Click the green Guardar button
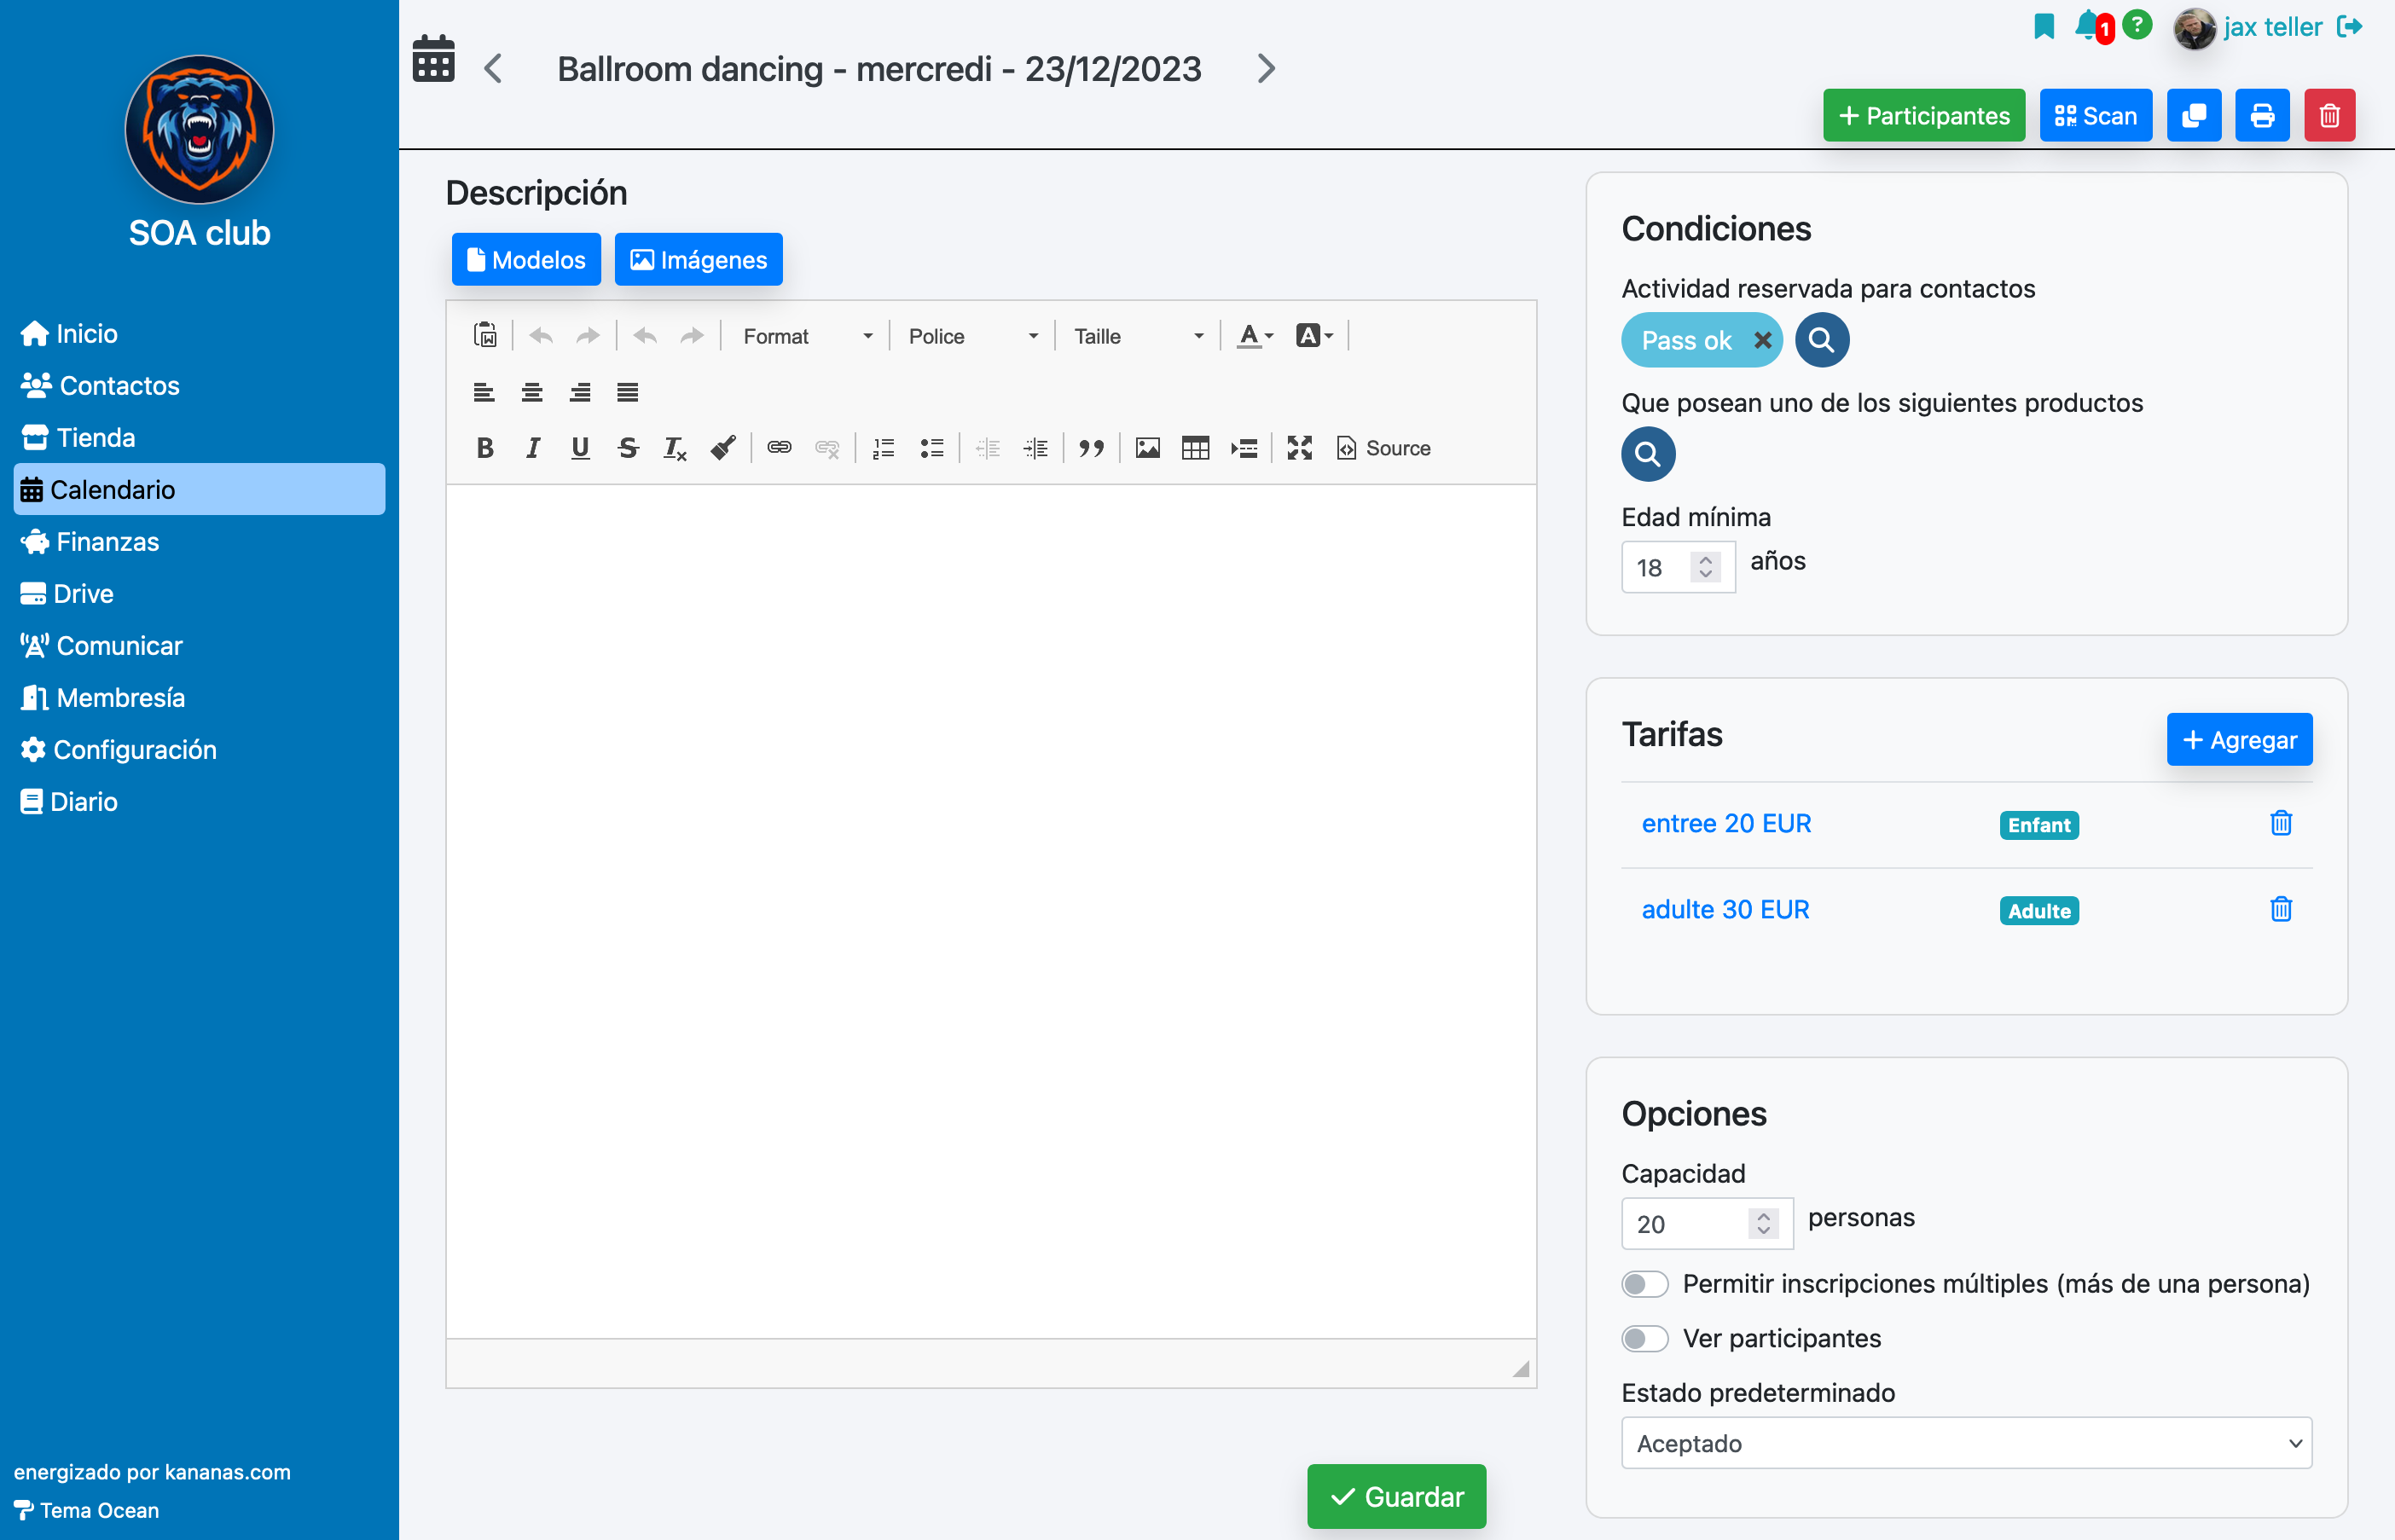The image size is (2395, 1540). [x=1396, y=1496]
